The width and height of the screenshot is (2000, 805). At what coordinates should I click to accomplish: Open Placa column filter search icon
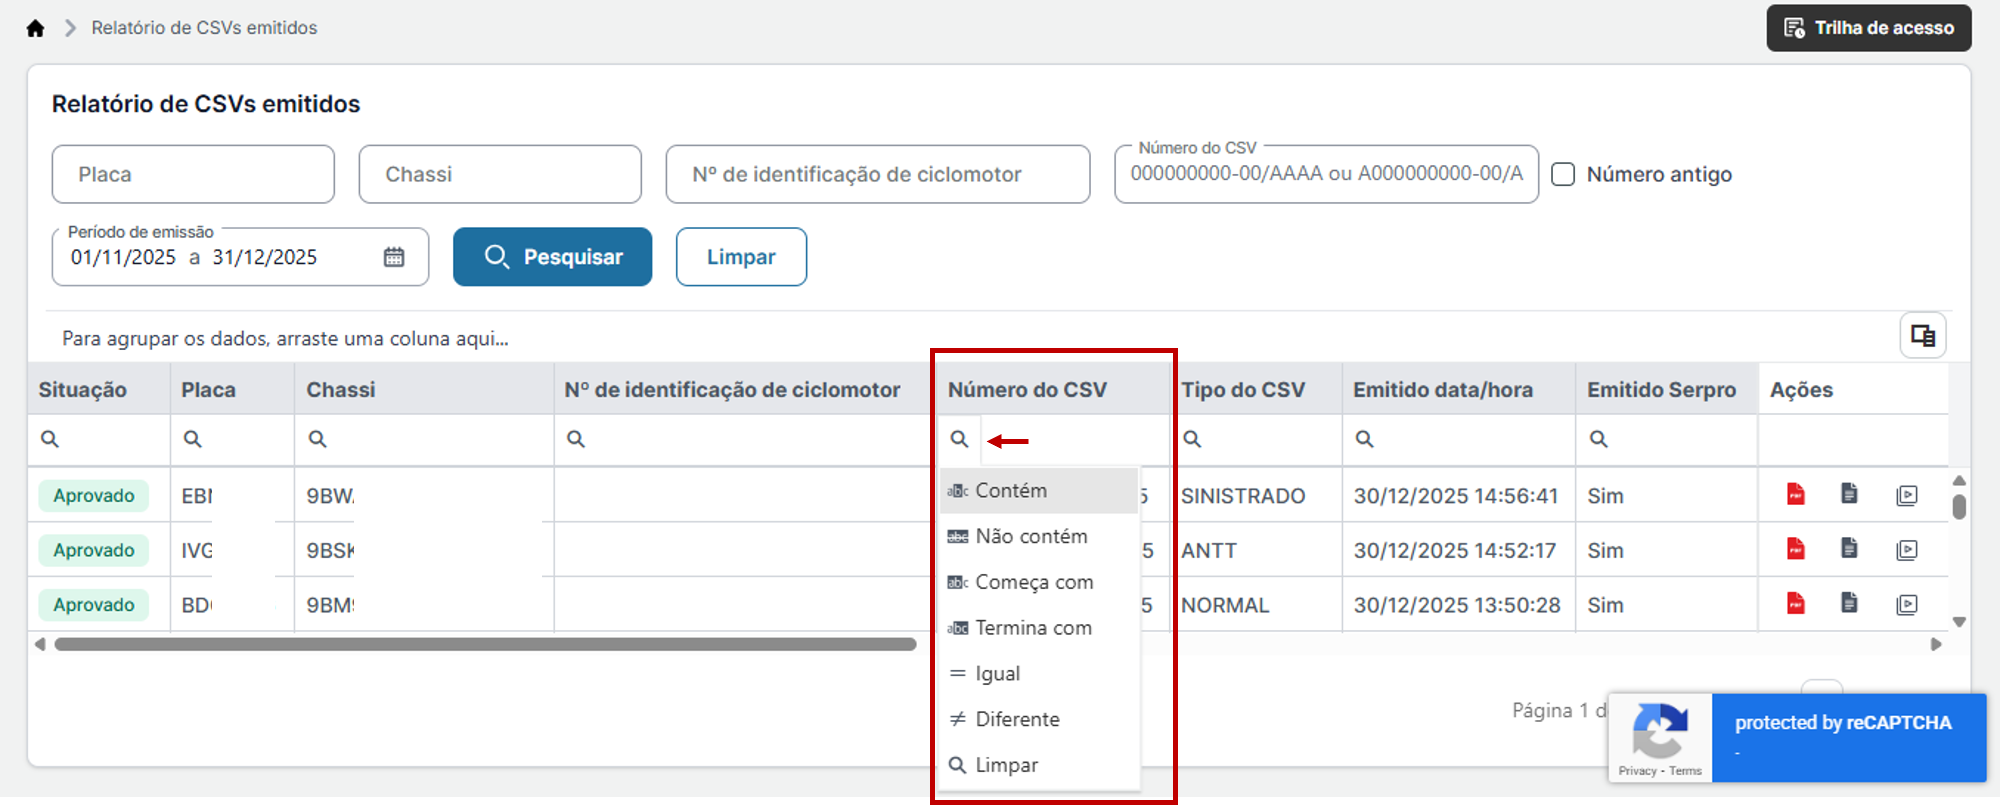[x=193, y=439]
